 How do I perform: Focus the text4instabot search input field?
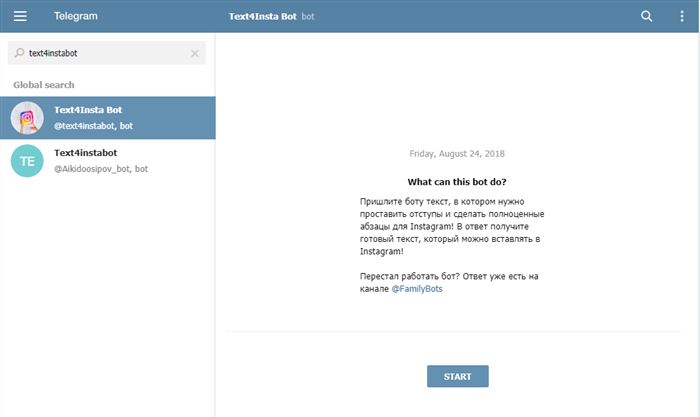pos(107,53)
